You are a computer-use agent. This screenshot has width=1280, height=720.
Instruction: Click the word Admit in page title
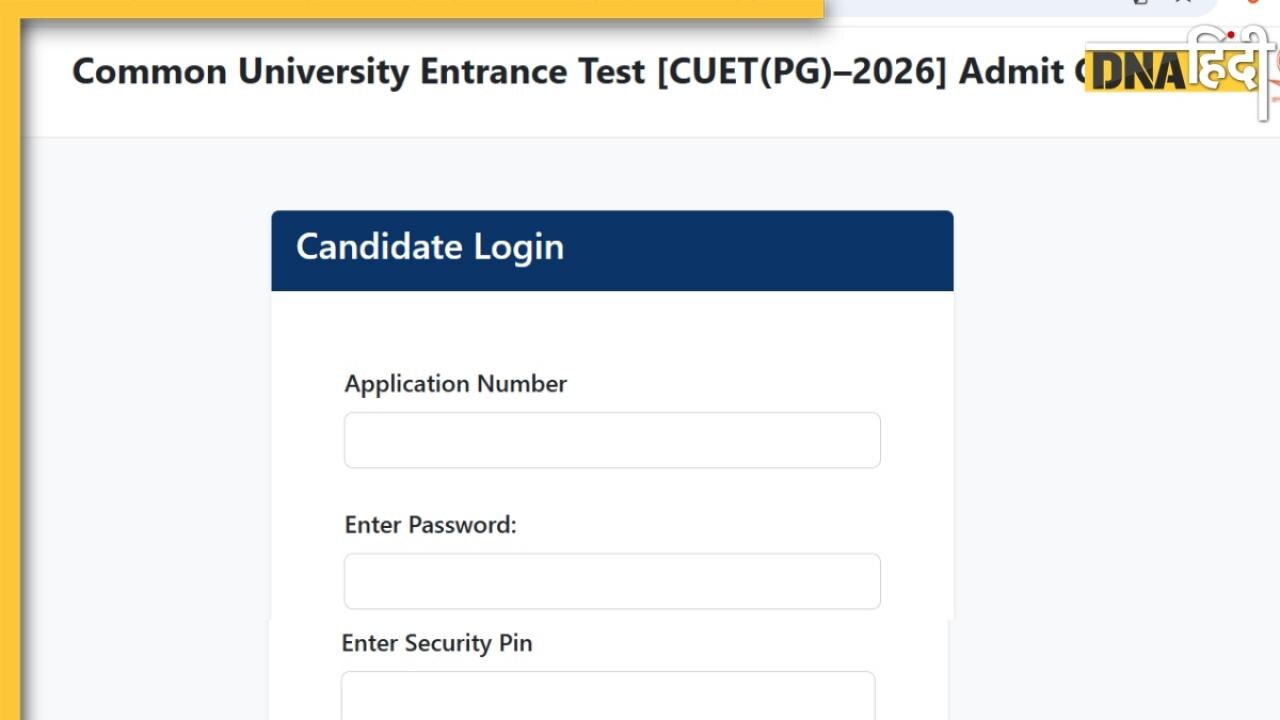click(1010, 72)
